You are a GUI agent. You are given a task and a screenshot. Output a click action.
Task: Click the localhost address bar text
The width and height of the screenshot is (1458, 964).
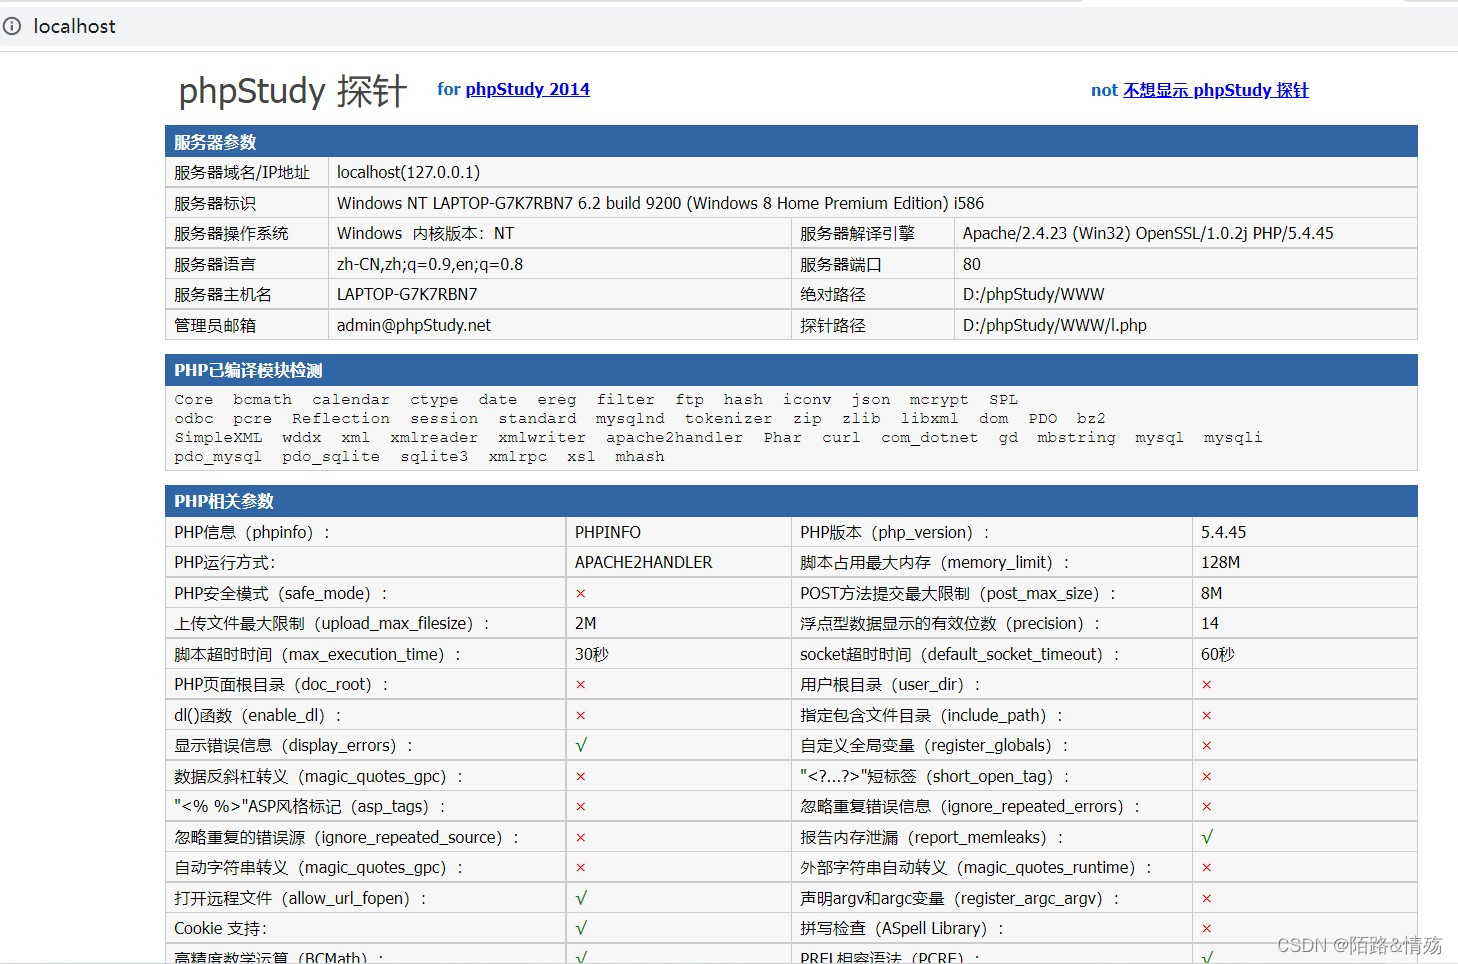pyautogui.click(x=74, y=26)
